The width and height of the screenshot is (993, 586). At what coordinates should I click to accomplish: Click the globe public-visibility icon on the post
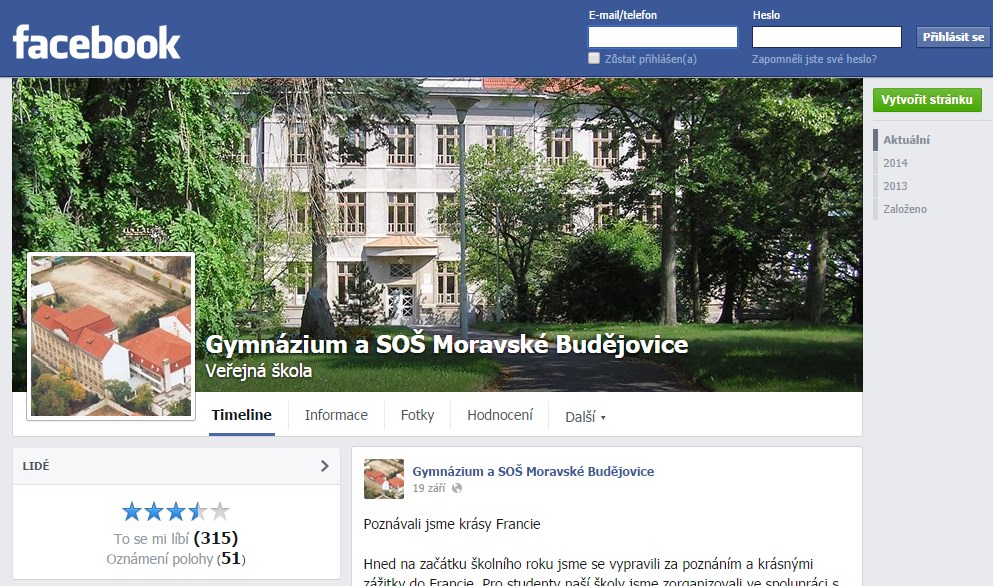pos(457,488)
